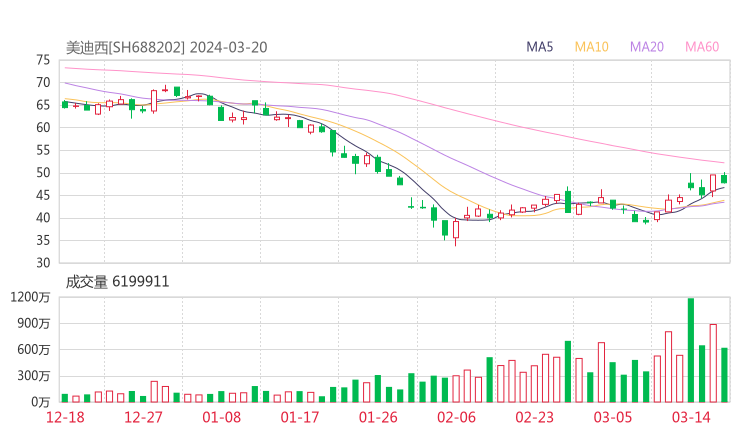Click the 03-05 date axis label

[x=613, y=417]
